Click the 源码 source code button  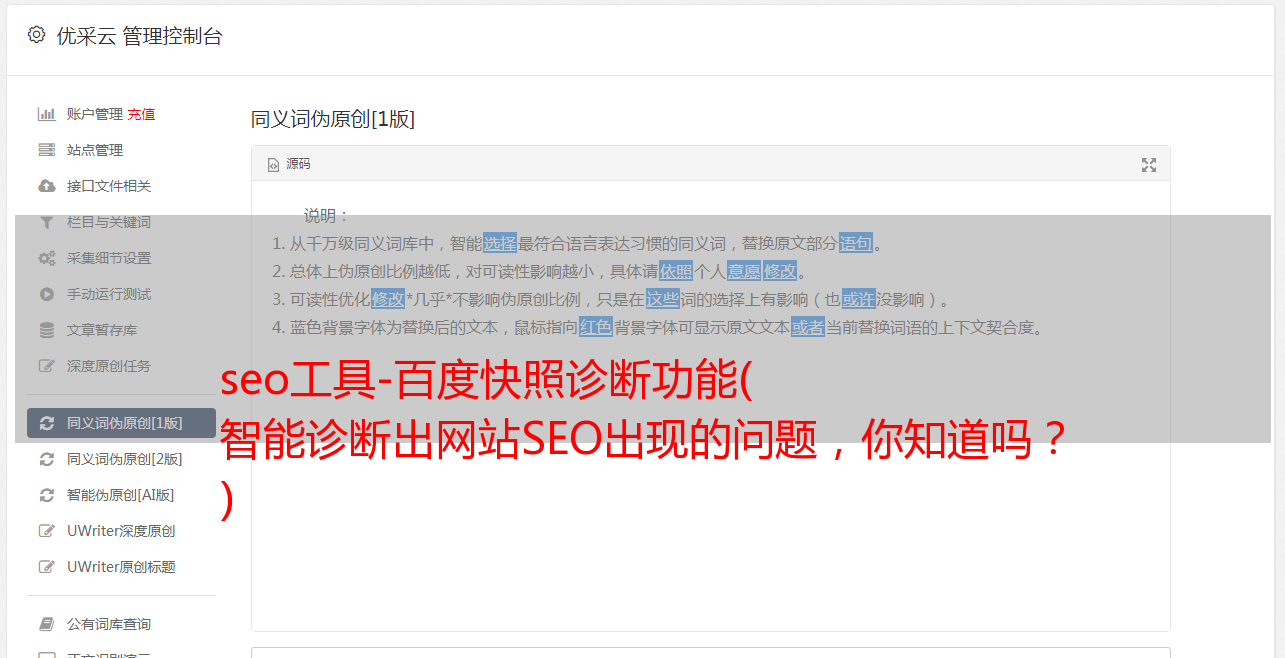[x=289, y=164]
